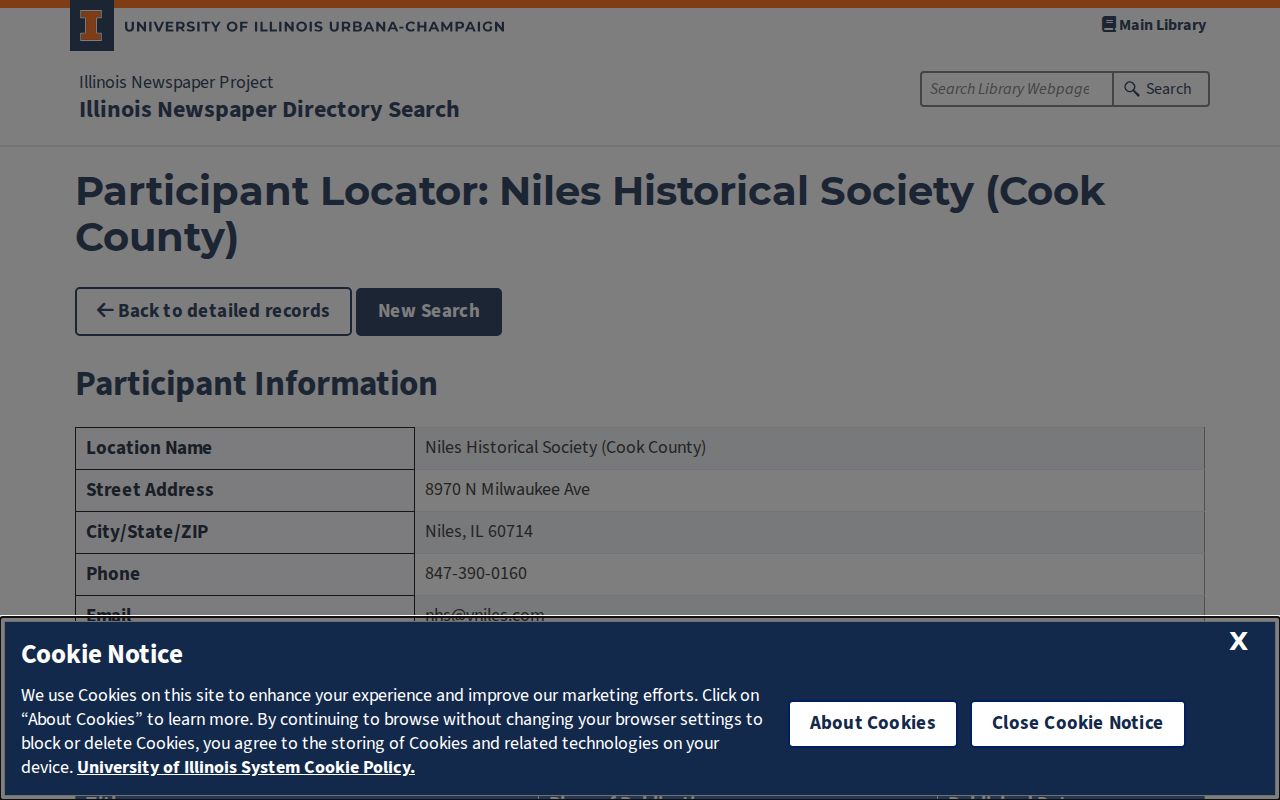Screen dimensions: 1280x800
Task: Open the Main Library link
Action: click(x=1154, y=25)
